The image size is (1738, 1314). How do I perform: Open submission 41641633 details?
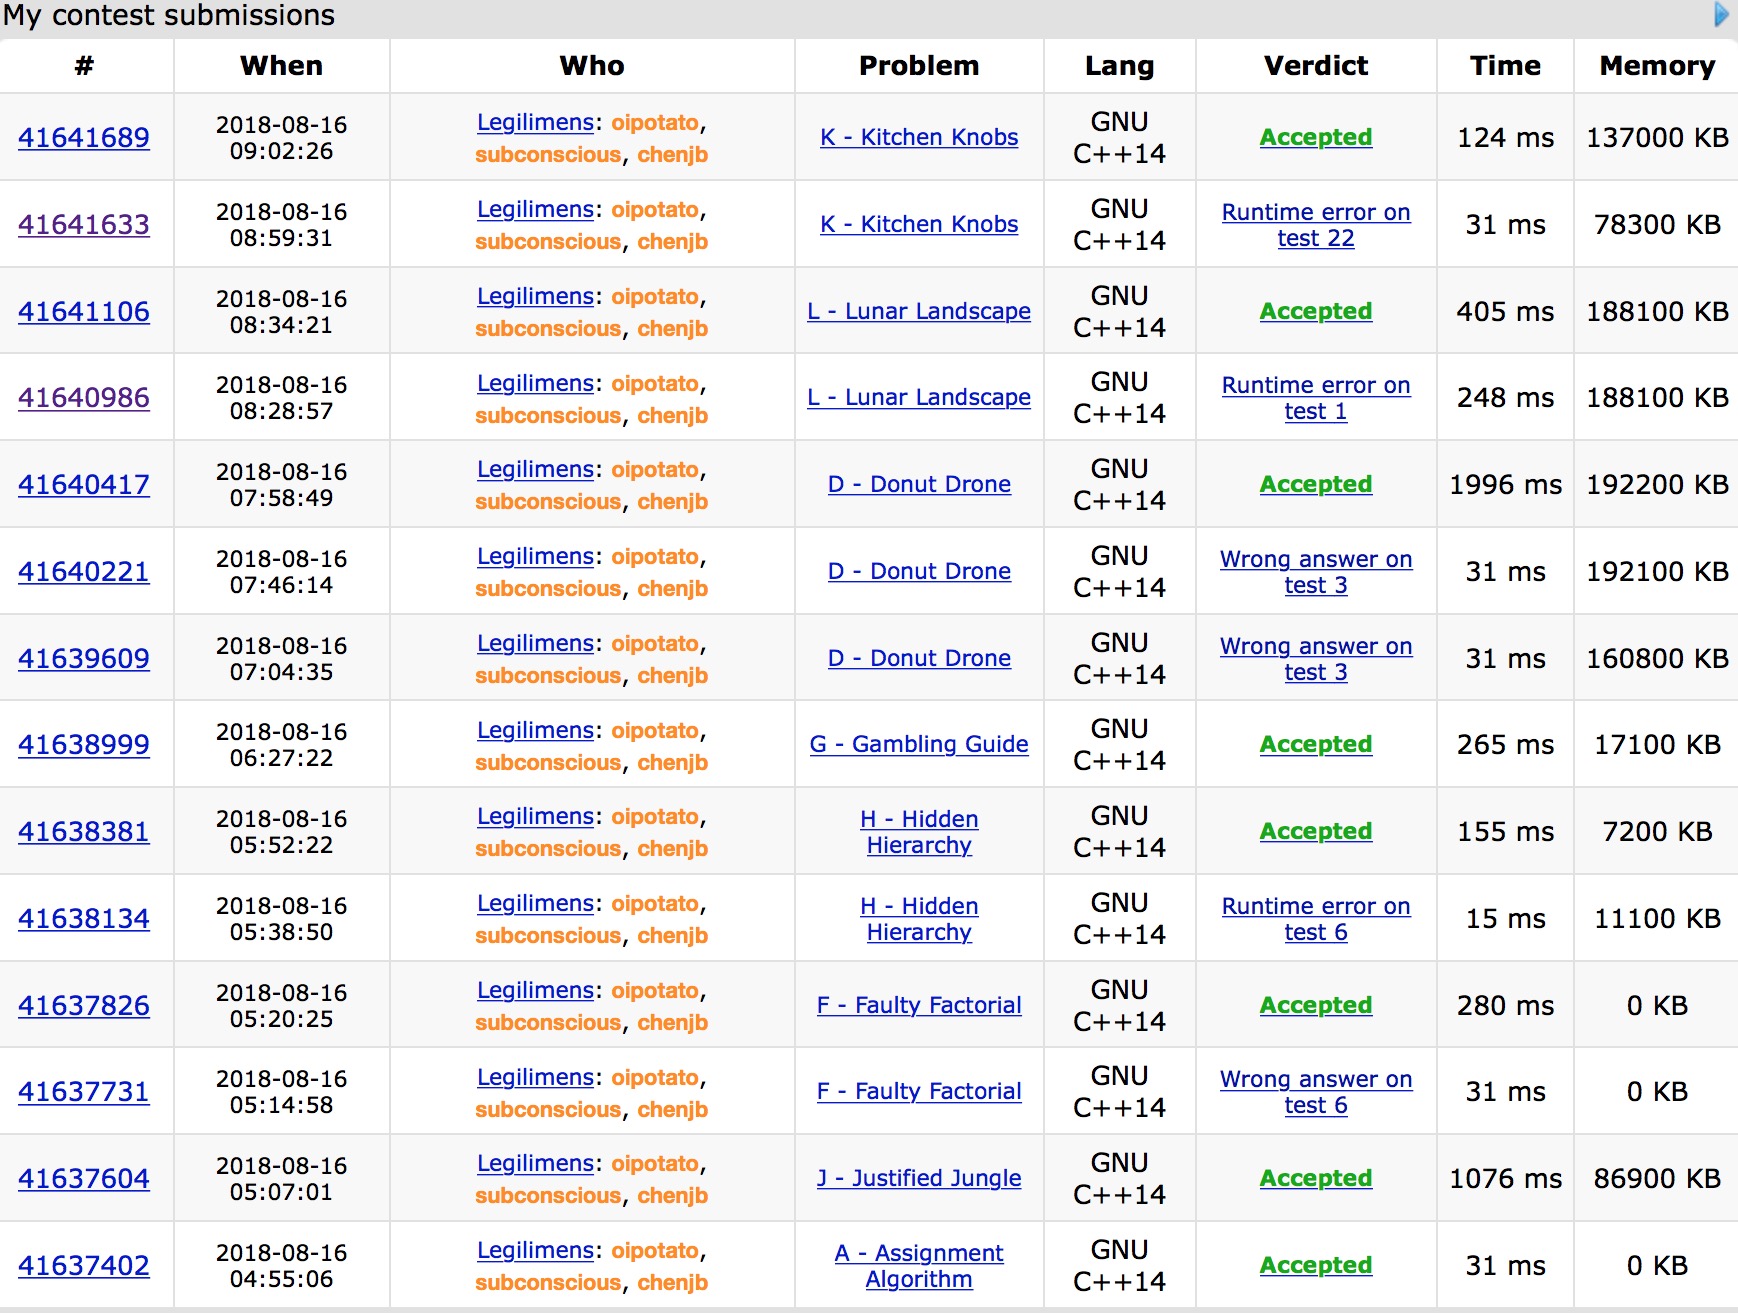point(84,224)
